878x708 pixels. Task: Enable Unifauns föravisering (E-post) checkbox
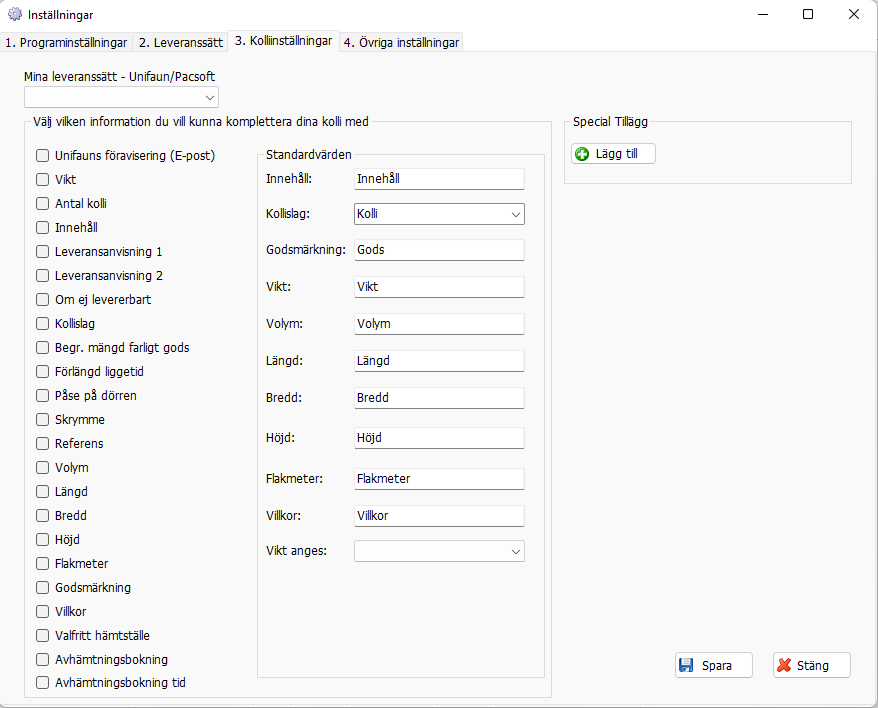[43, 156]
